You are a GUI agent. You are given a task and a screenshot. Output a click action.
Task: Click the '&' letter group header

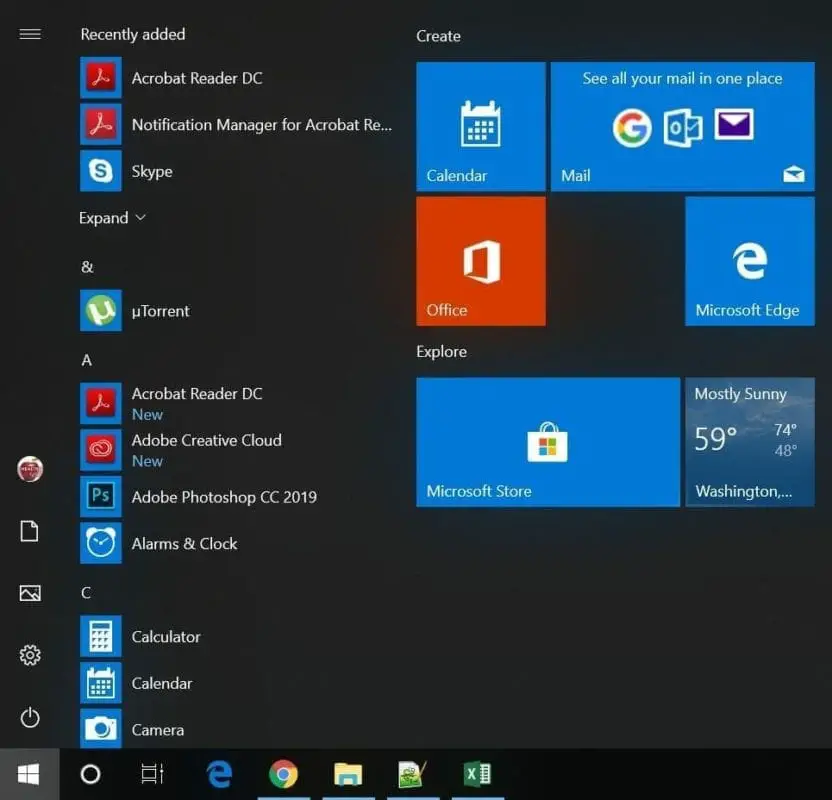click(x=87, y=267)
